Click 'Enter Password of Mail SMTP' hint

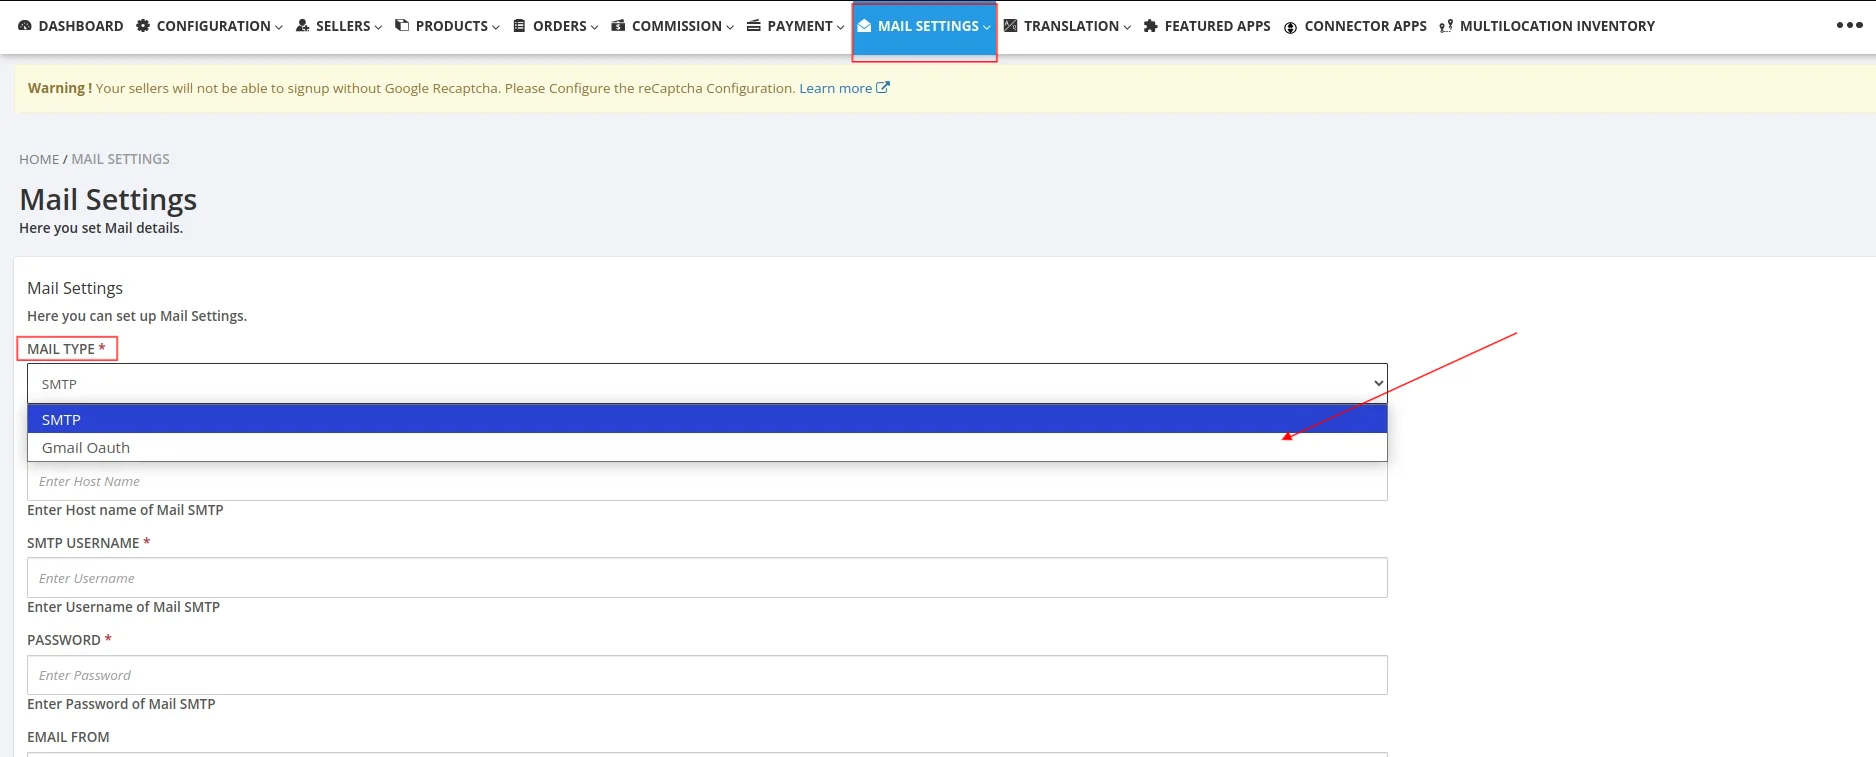click(x=121, y=704)
